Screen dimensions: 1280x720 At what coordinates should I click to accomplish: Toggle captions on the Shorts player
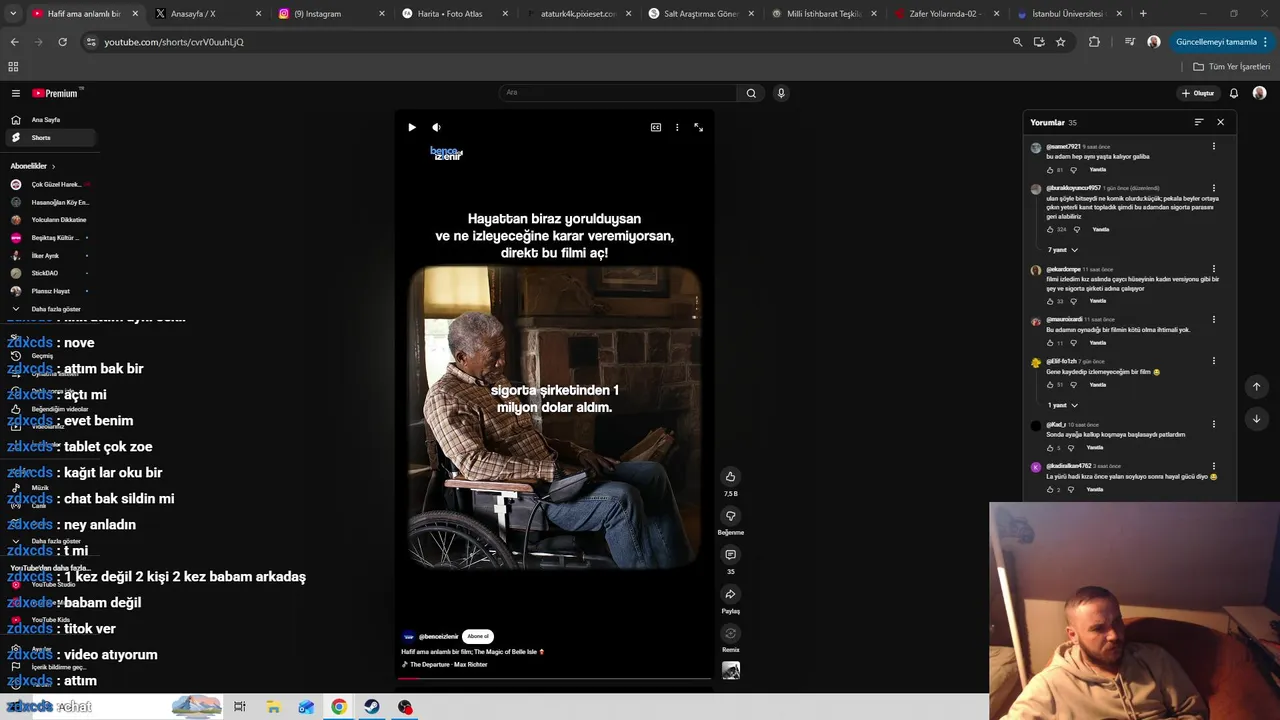656,127
